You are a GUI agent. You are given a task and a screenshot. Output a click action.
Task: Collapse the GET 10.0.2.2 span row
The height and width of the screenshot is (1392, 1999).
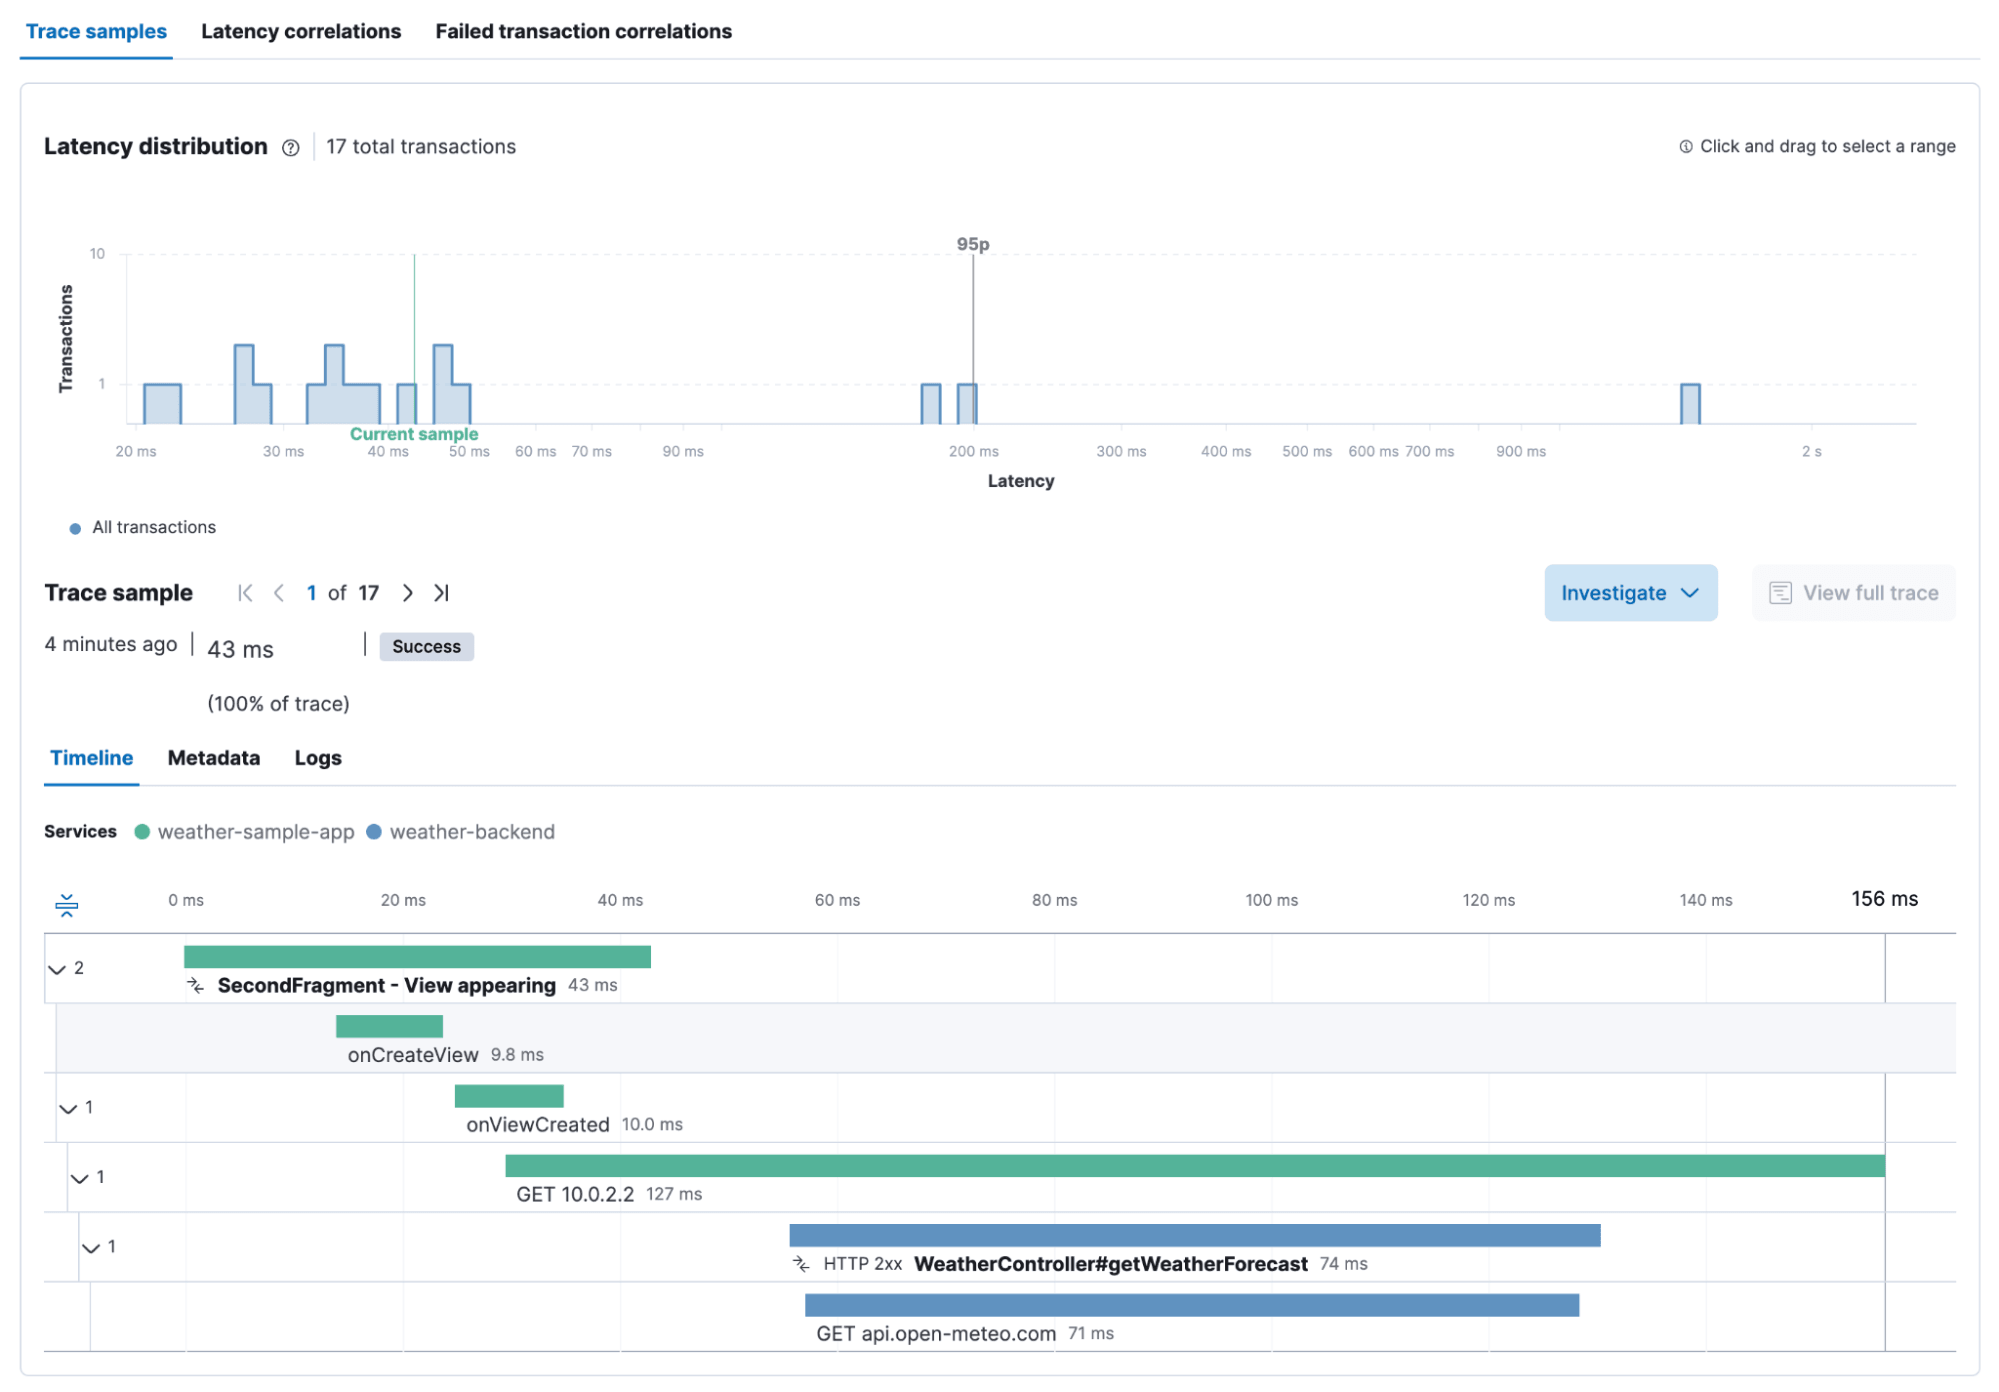pos(80,1178)
